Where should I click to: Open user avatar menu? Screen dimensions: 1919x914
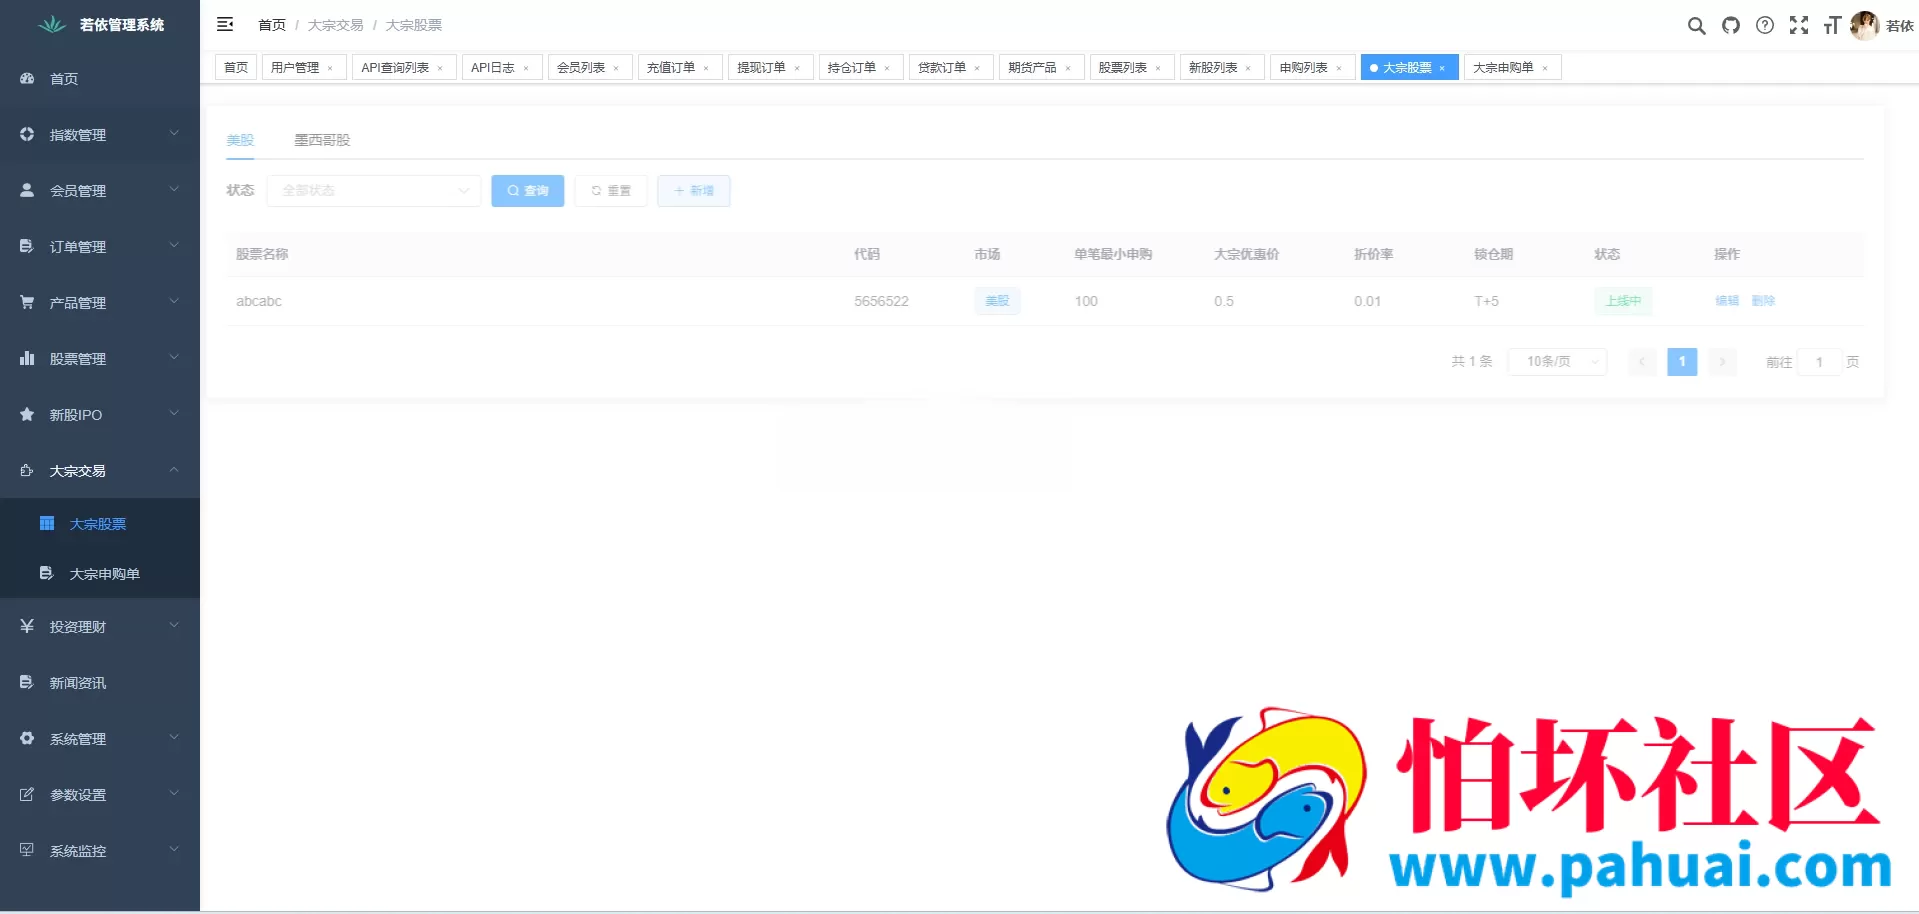1864,25
